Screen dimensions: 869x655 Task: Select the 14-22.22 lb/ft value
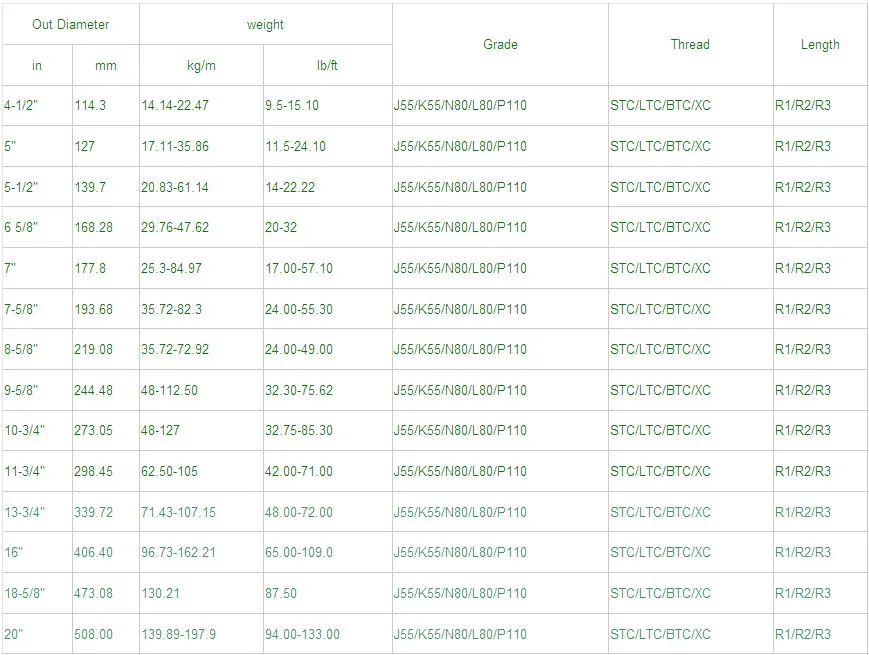pyautogui.click(x=290, y=187)
